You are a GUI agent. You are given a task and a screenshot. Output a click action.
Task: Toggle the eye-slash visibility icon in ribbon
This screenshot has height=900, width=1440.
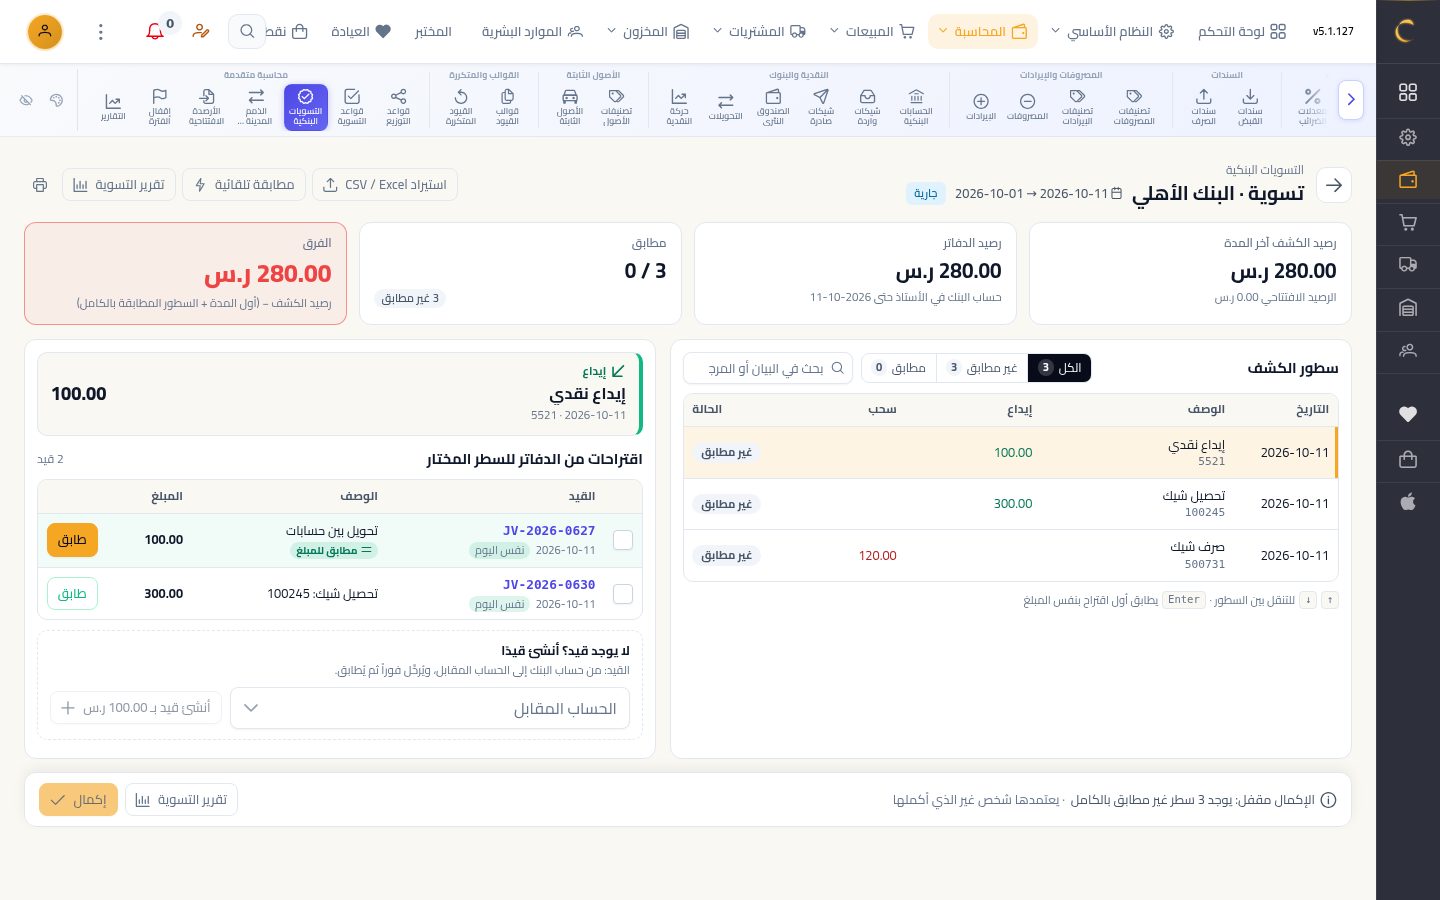click(27, 100)
